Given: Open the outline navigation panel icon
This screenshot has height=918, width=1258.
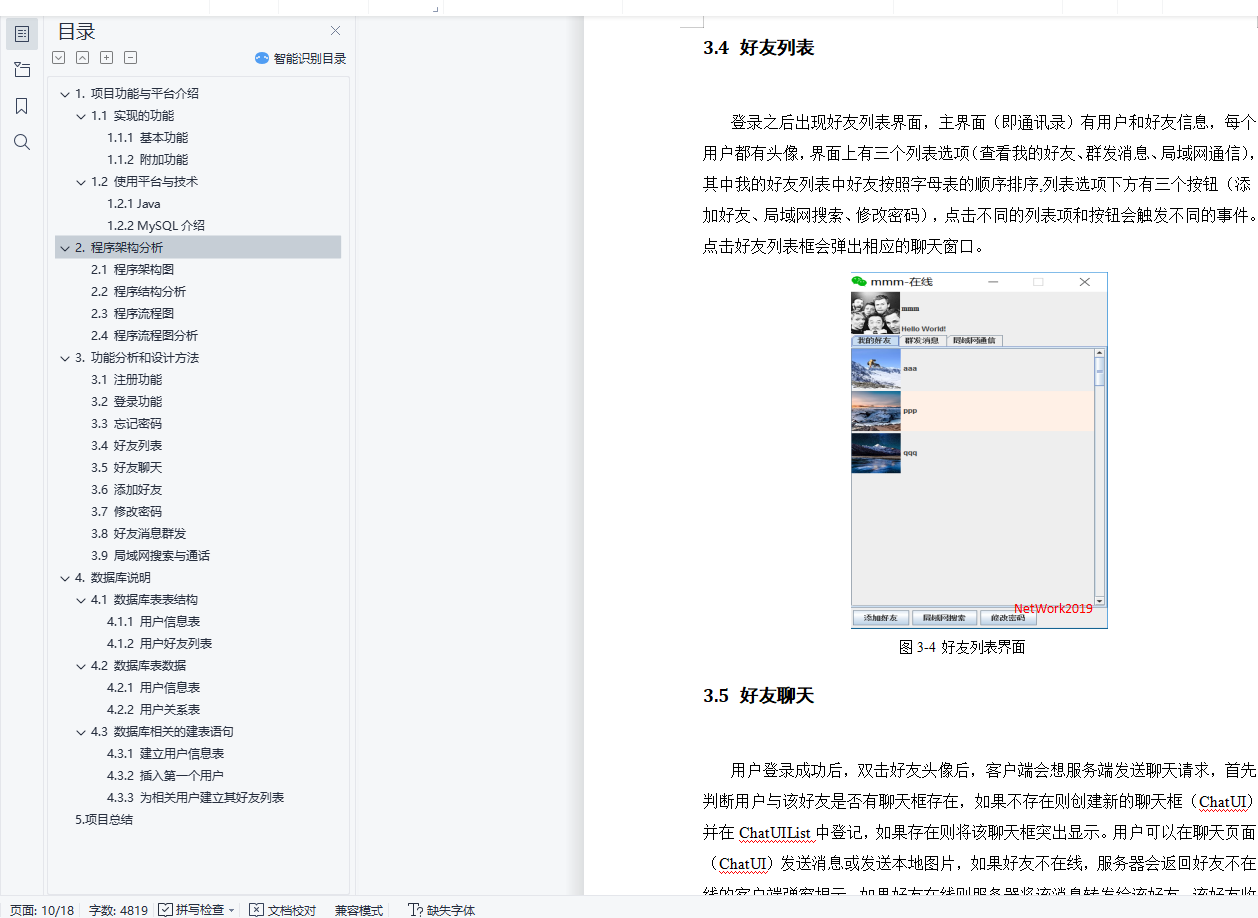Looking at the screenshot, I should [x=22, y=34].
